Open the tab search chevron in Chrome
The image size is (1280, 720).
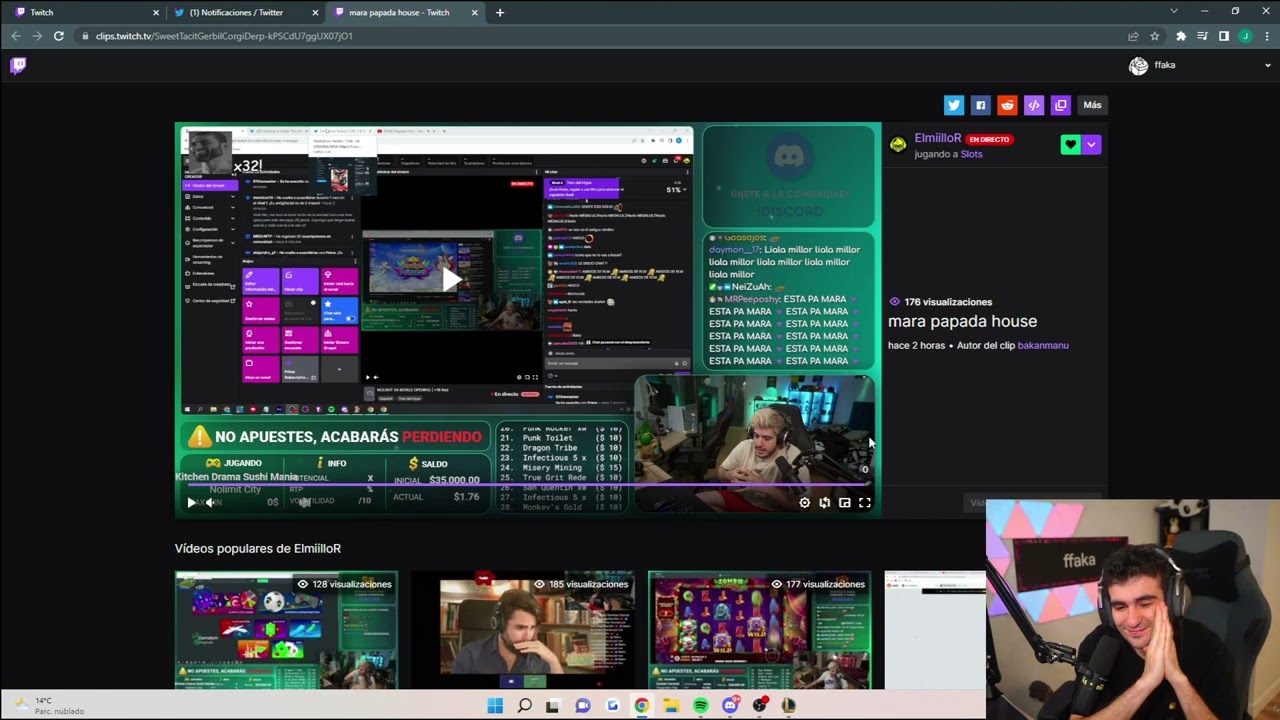pos(1174,12)
